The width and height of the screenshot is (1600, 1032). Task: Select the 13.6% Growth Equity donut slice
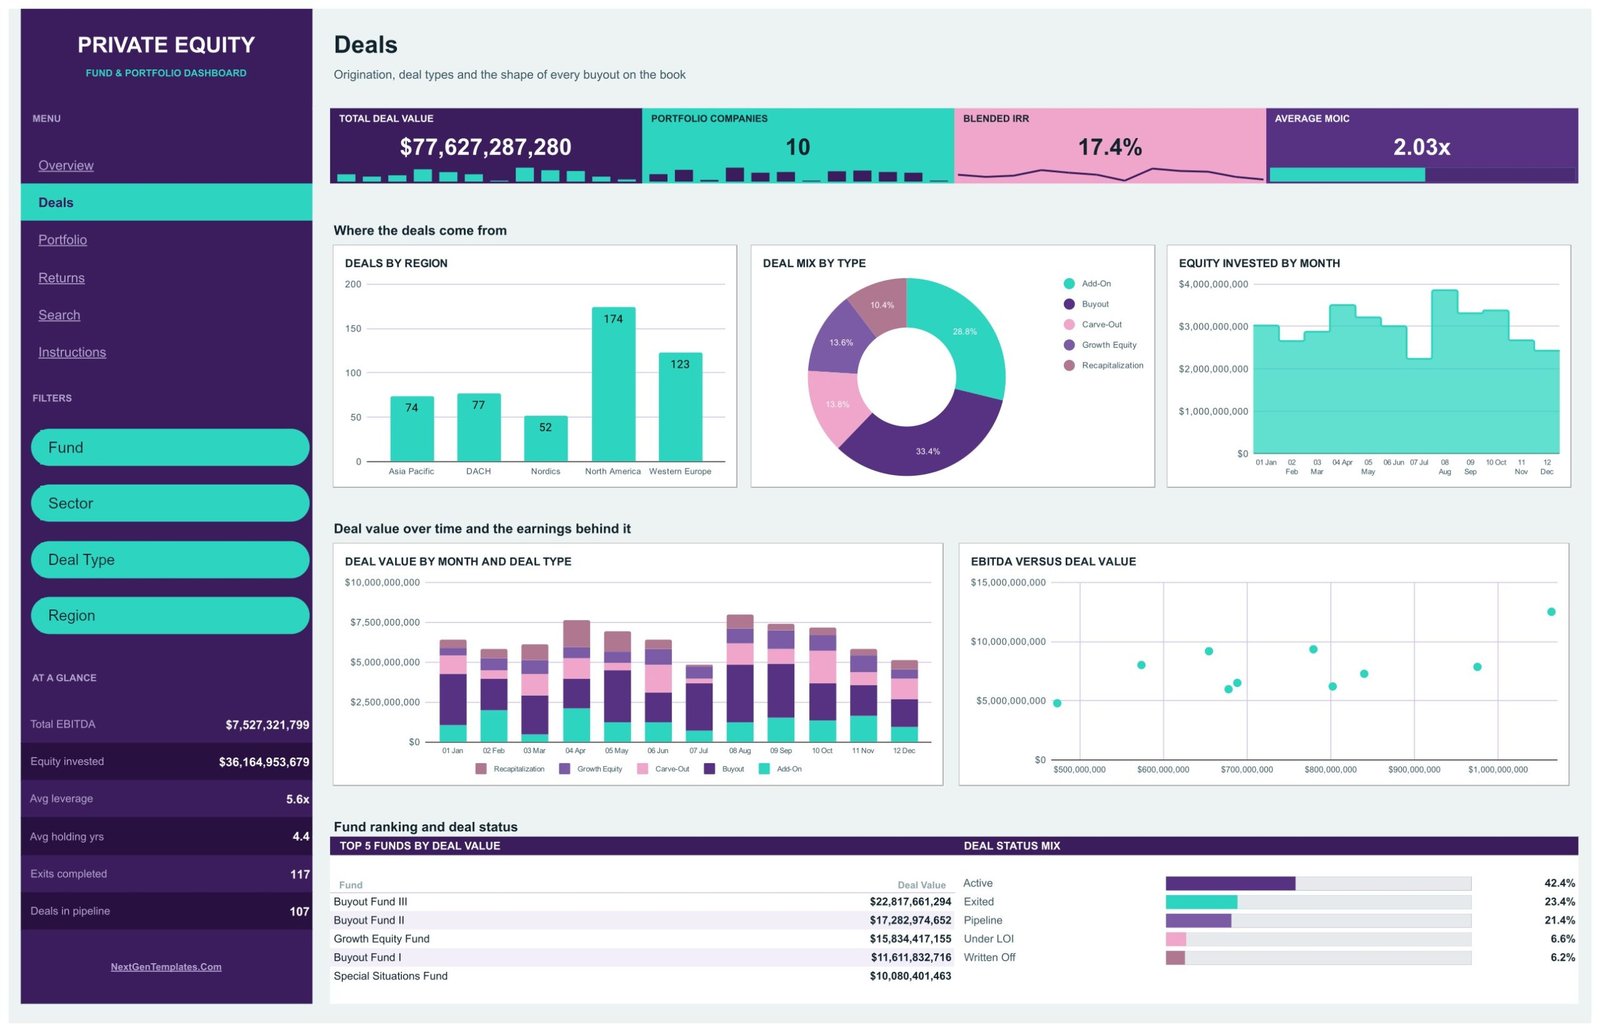[x=840, y=342]
